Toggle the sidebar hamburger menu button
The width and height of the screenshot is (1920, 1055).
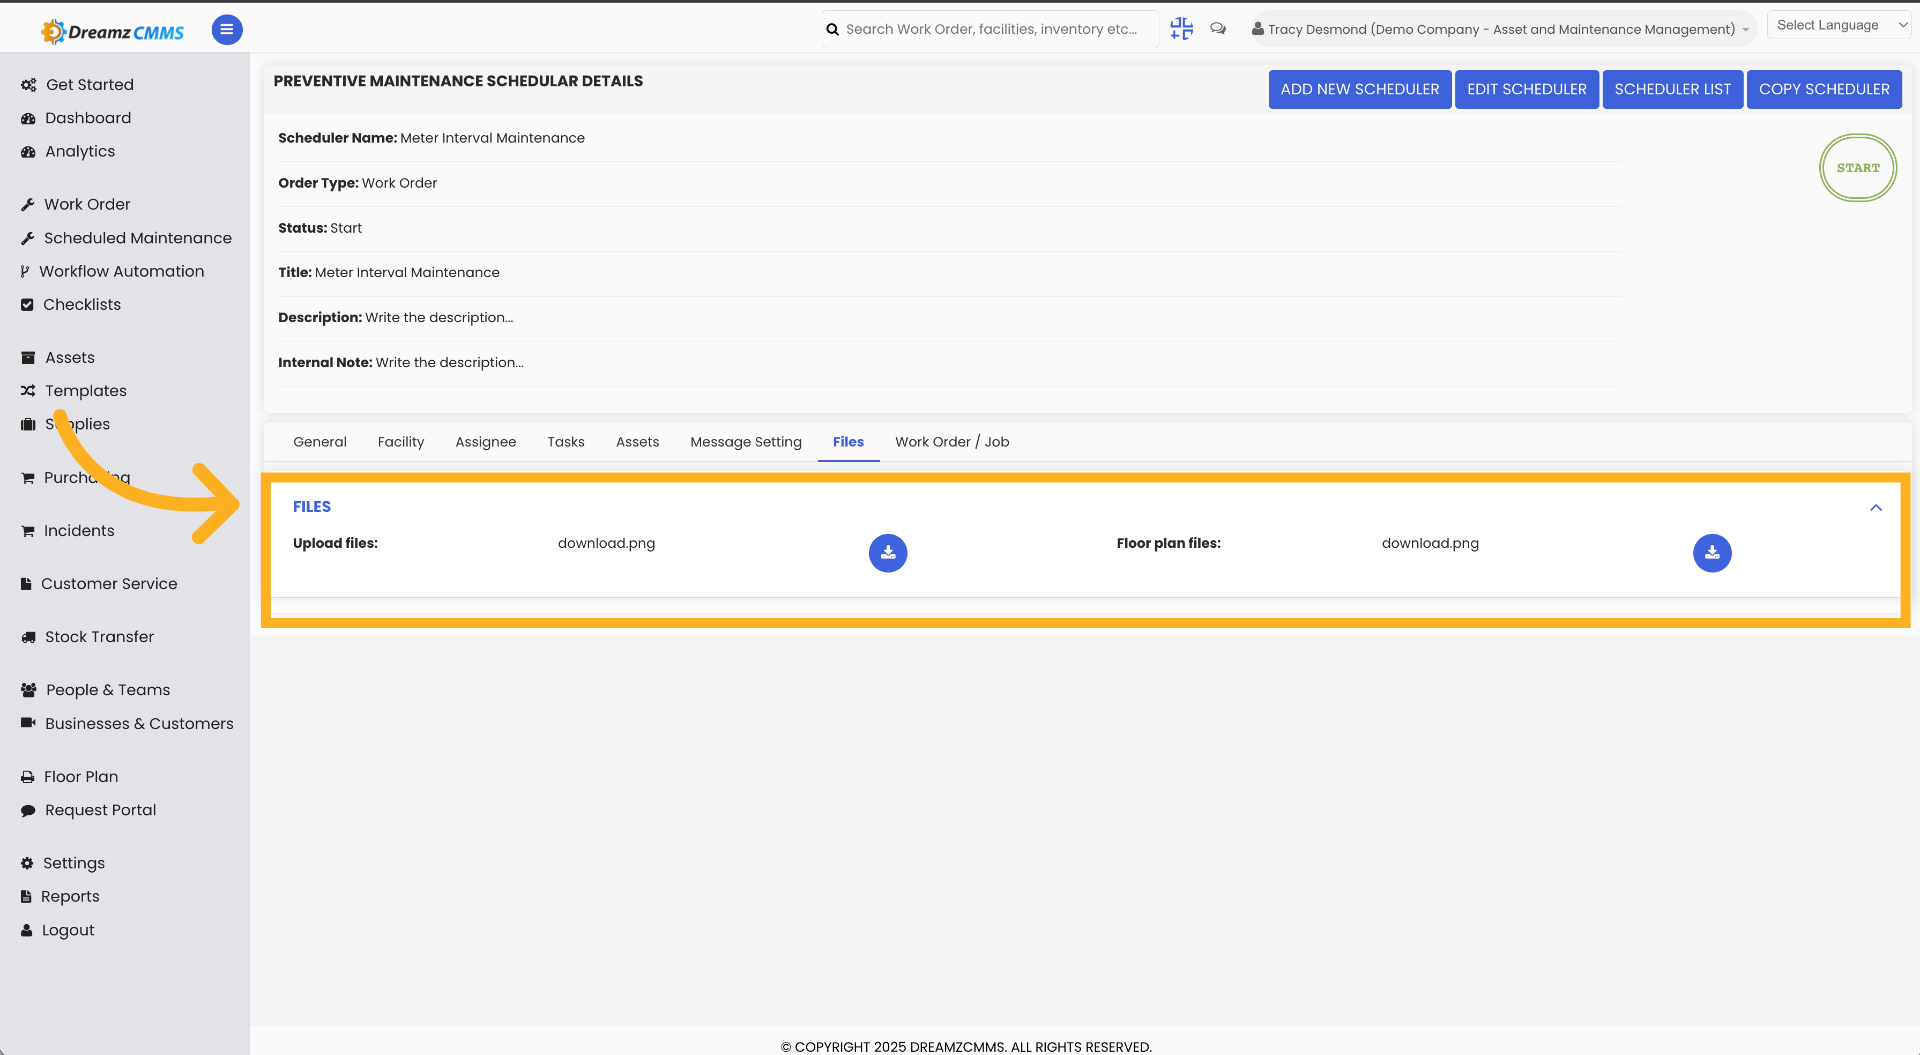coord(227,30)
